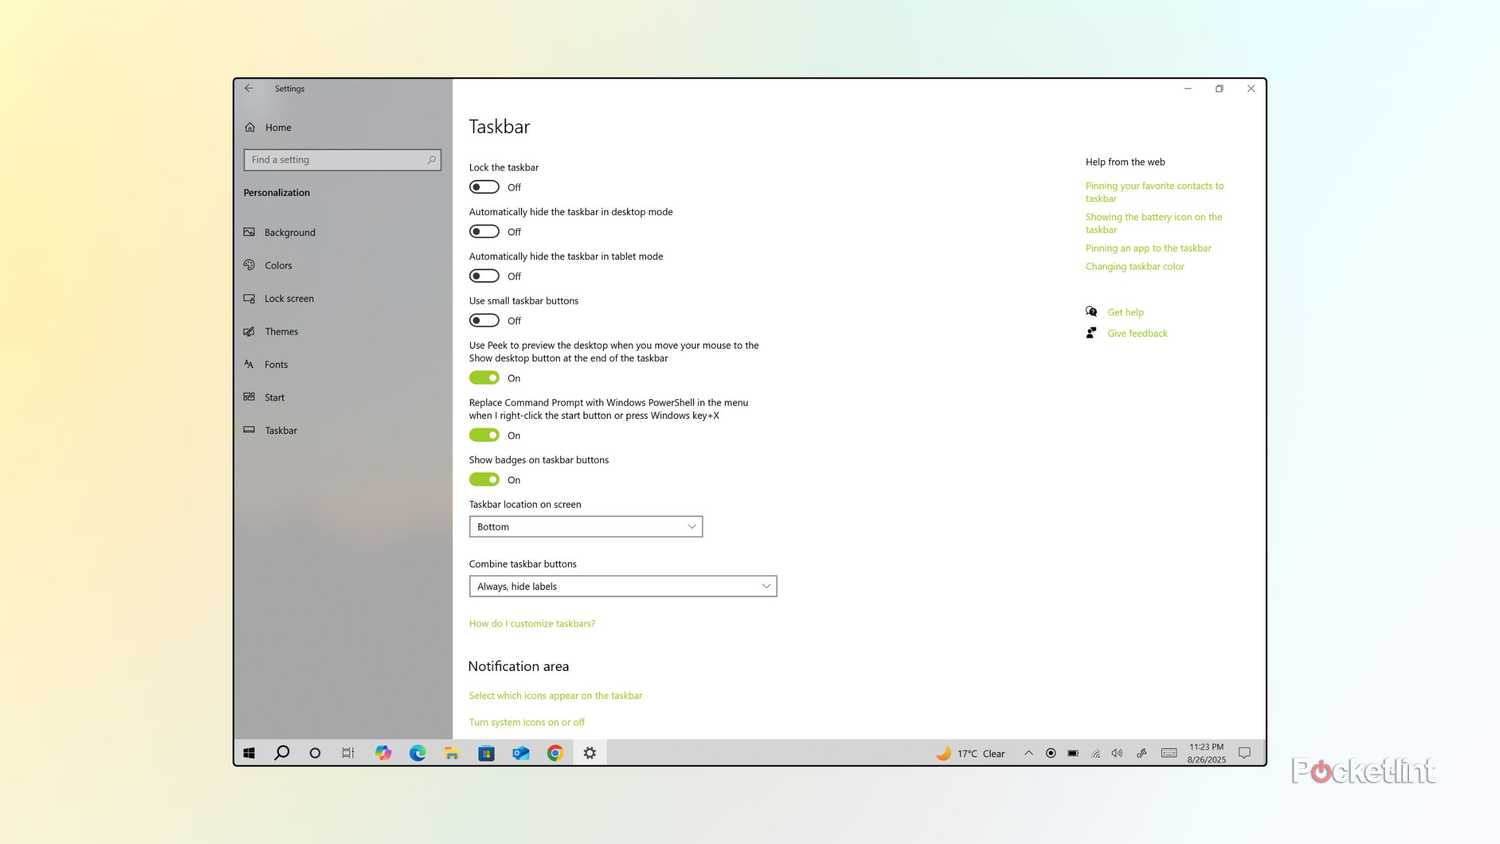This screenshot has height=844, width=1500.
Task: Click the back arrow in Settings
Action: tap(249, 88)
